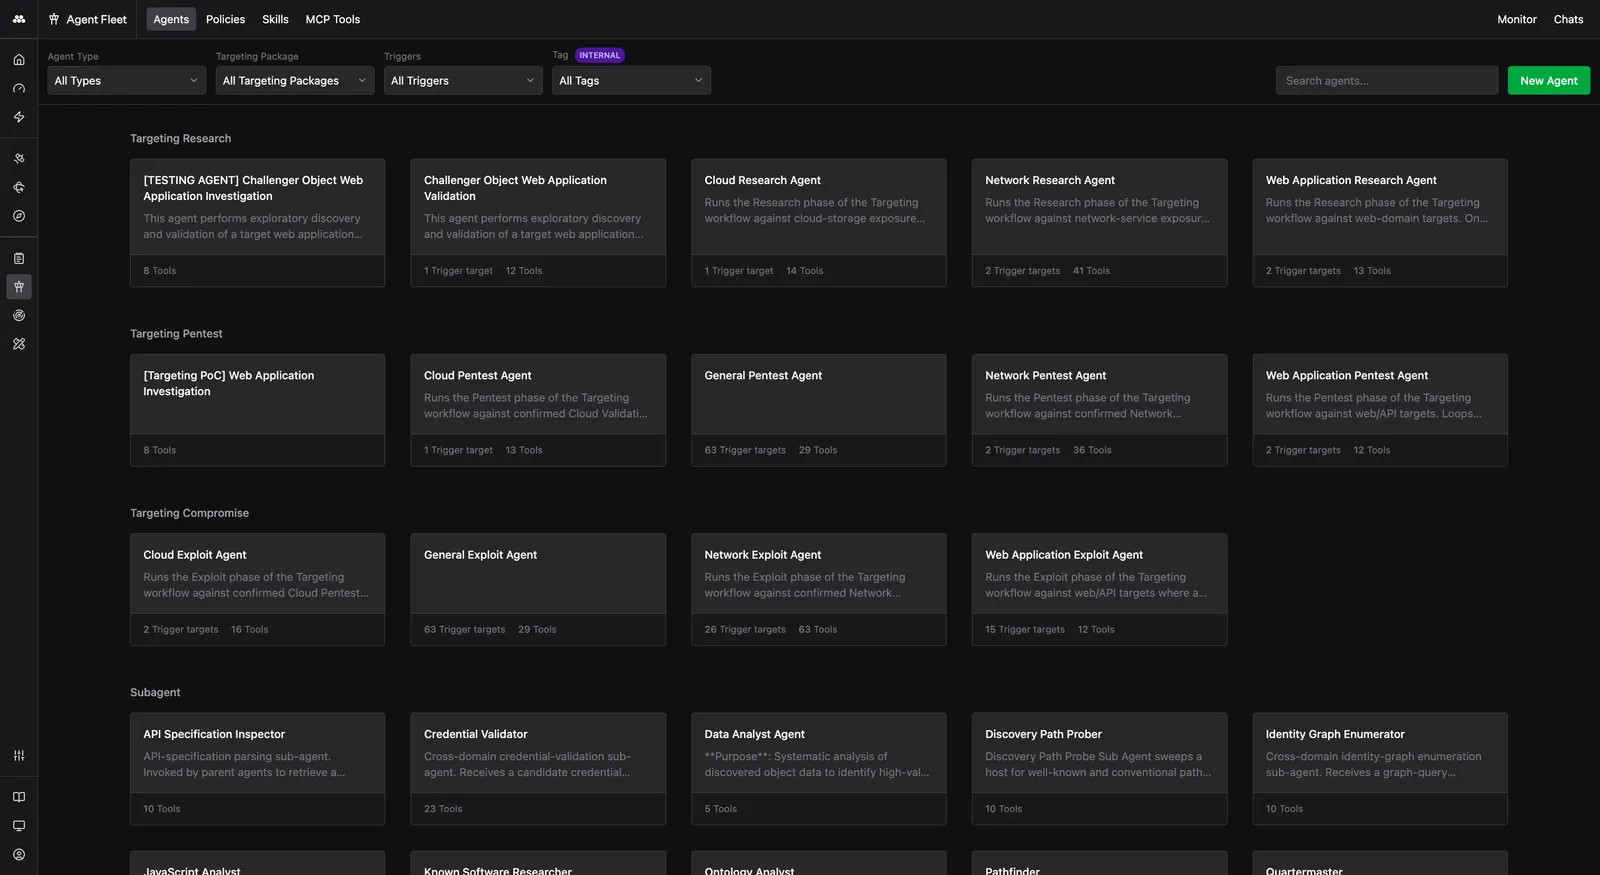This screenshot has width=1600, height=875.
Task: Open the sliders settings icon in sidebar
Action: pyautogui.click(x=19, y=756)
